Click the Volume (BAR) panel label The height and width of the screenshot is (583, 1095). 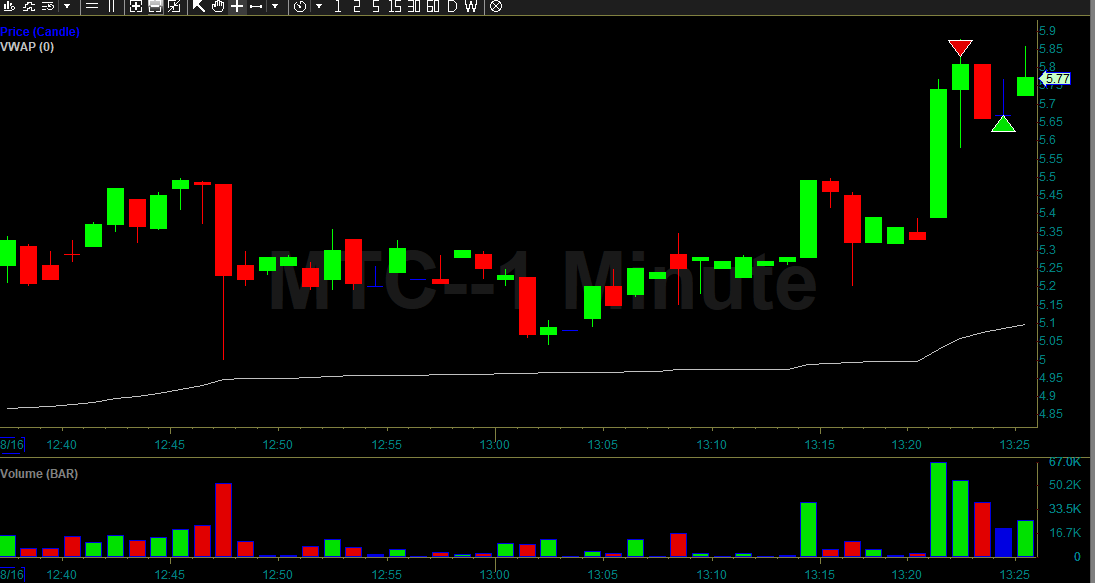coord(39,473)
